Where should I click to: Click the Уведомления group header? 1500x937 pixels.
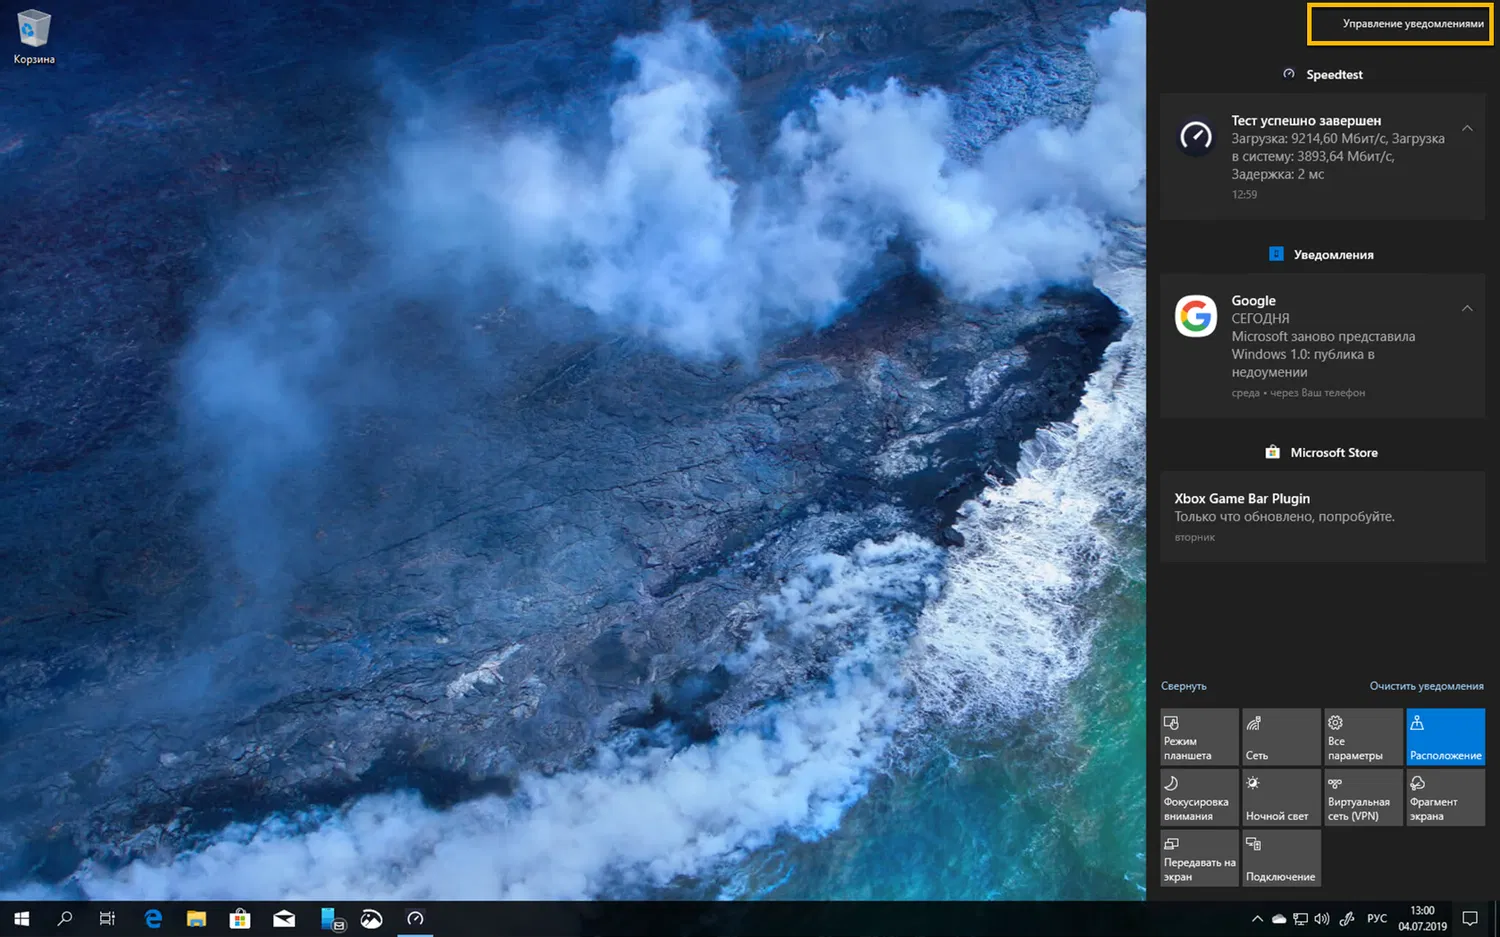(1322, 254)
